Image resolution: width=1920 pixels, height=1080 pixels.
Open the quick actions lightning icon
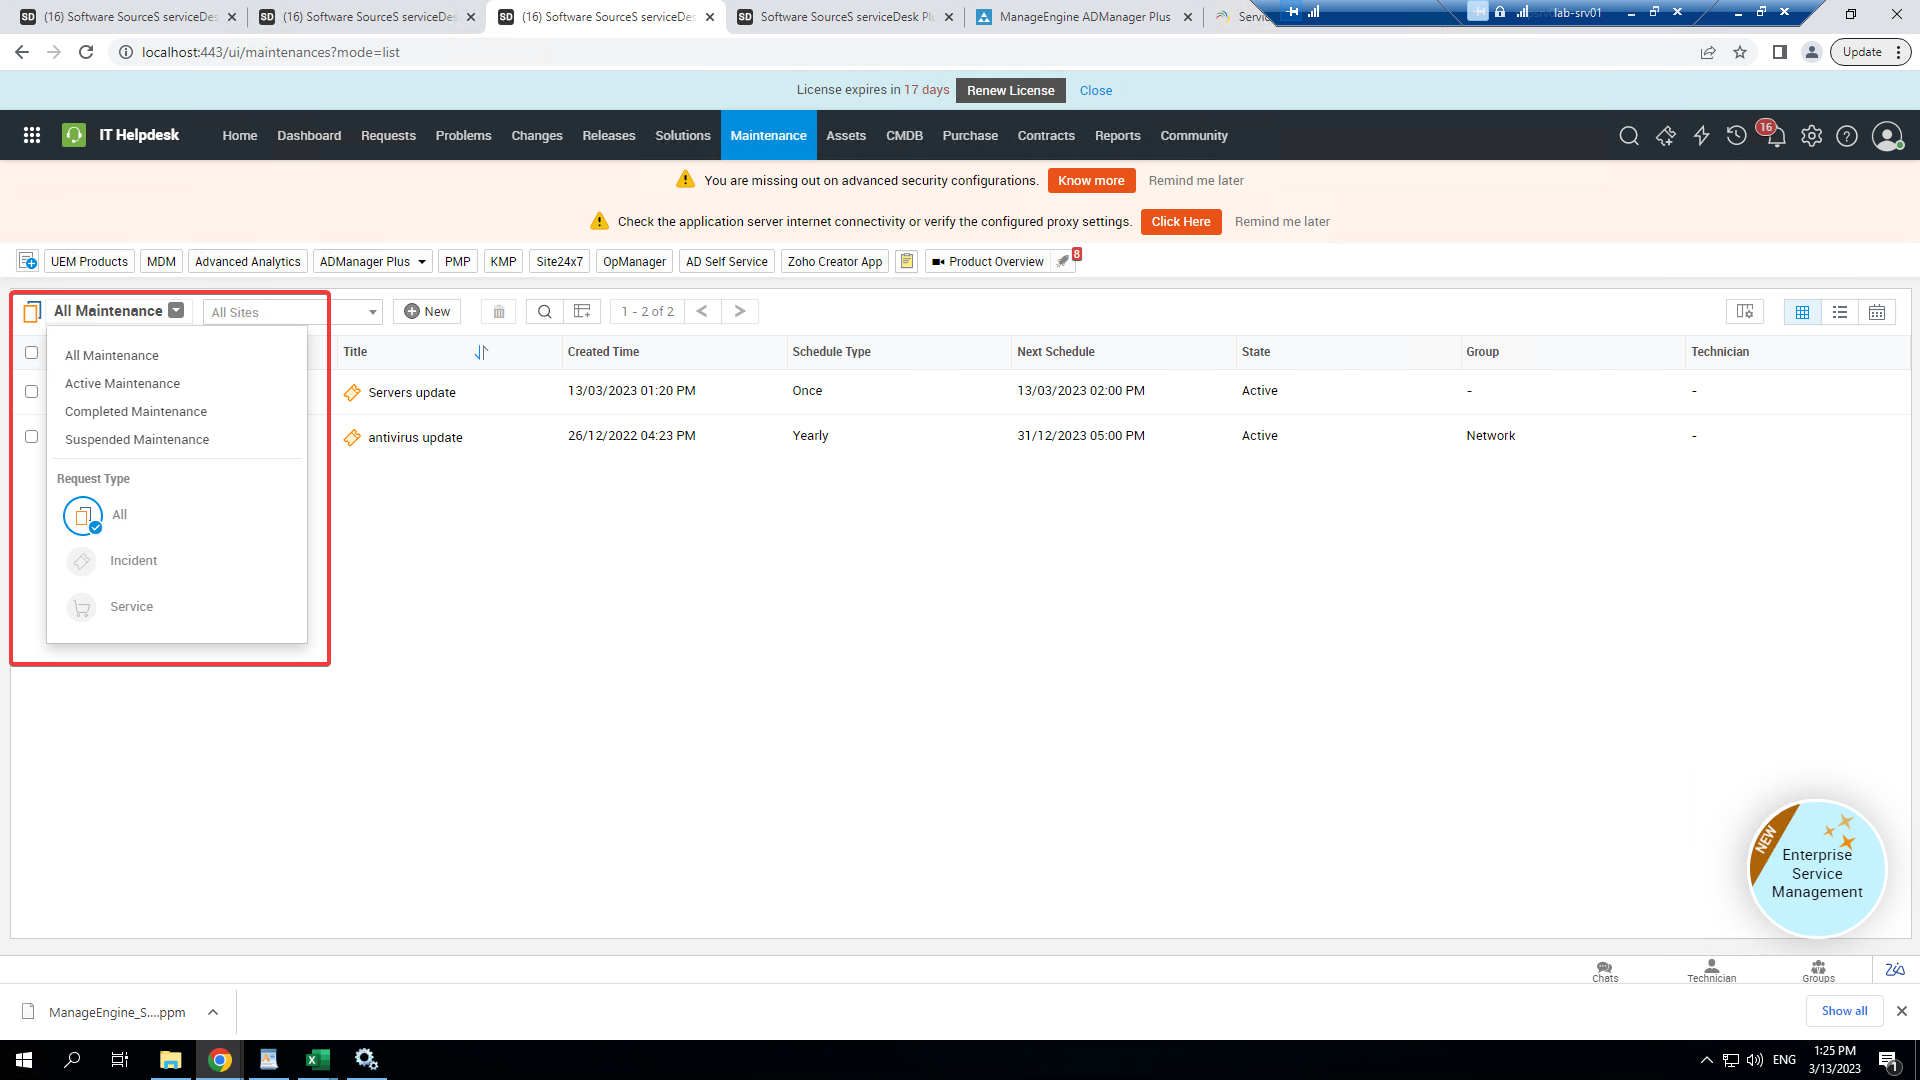point(1701,136)
